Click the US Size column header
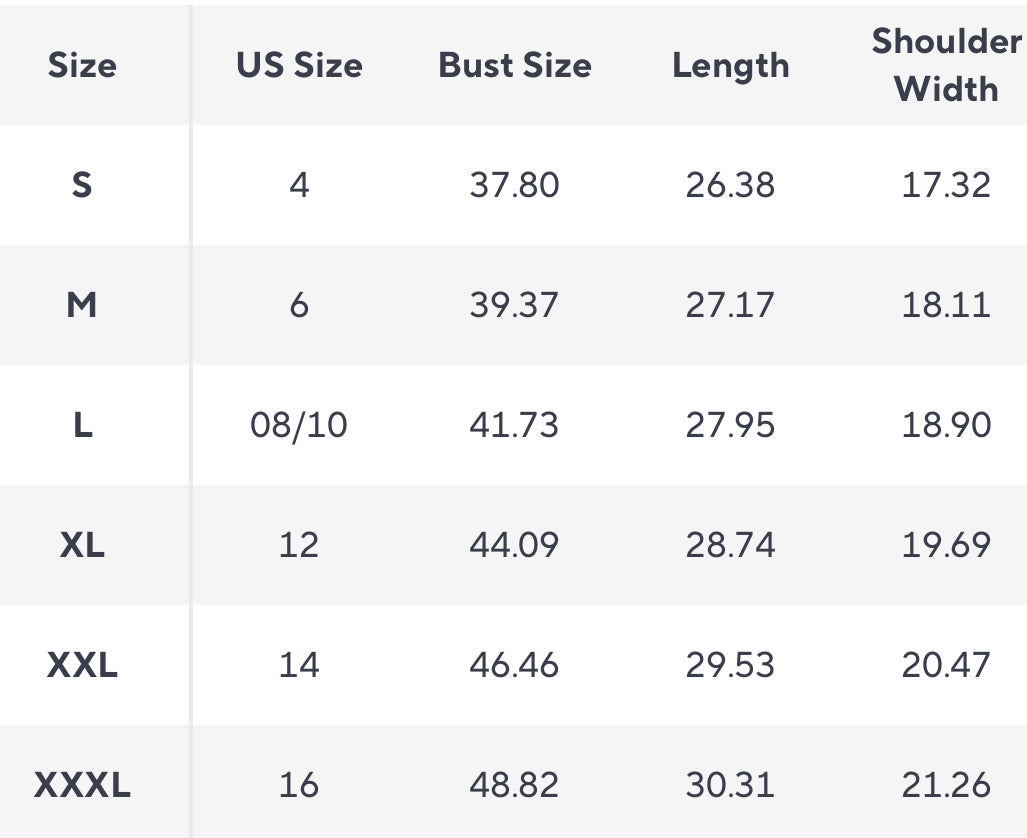 [299, 66]
